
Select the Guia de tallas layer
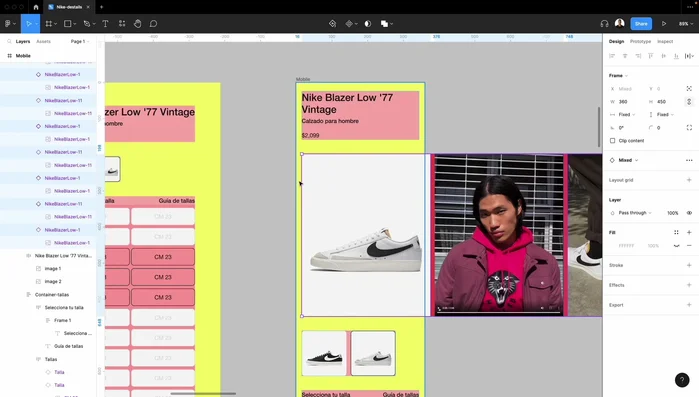69,346
